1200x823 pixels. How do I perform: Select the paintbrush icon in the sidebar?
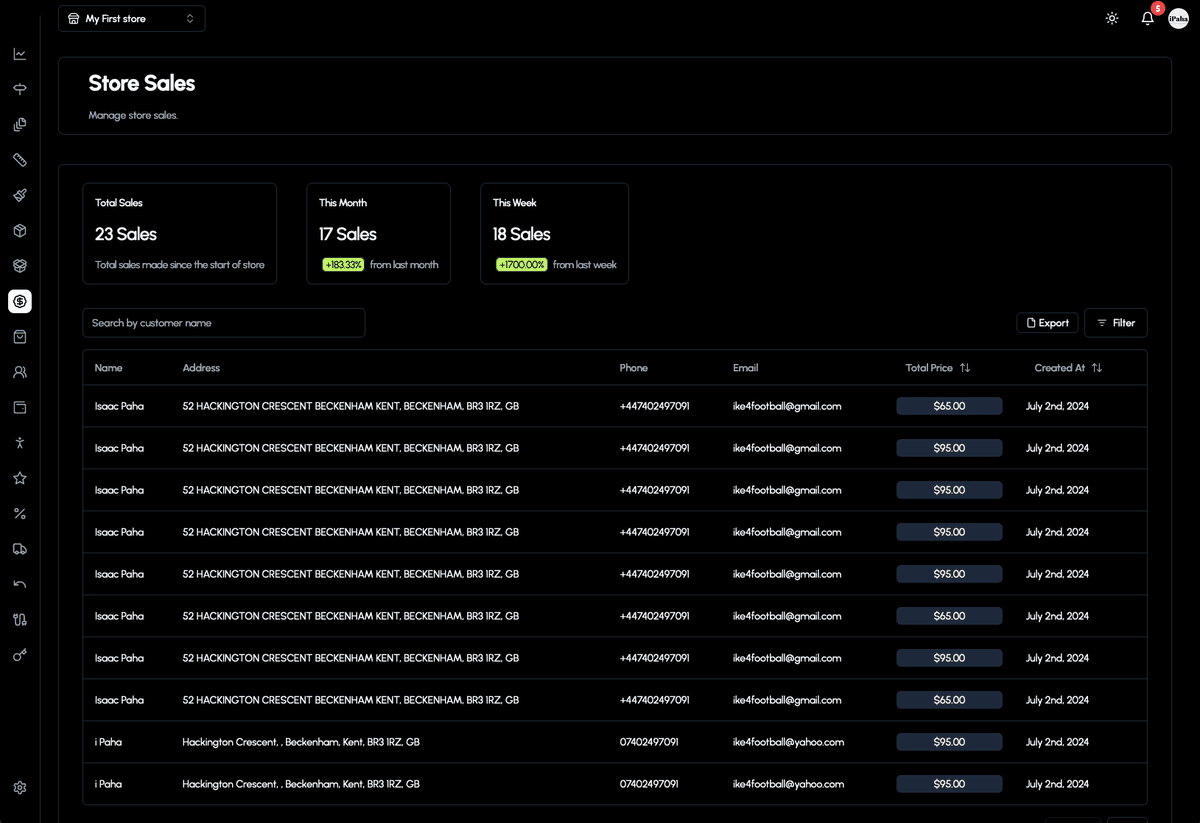(20, 195)
